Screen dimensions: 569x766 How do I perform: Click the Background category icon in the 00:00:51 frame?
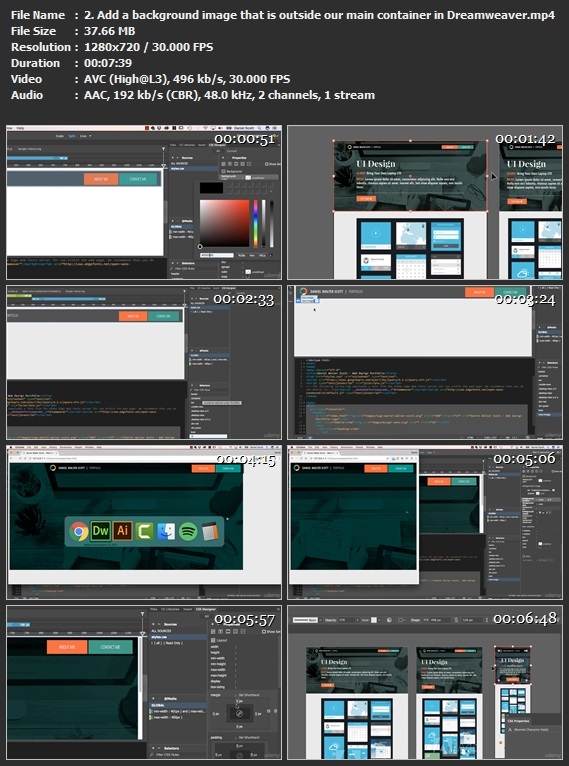click(x=243, y=164)
